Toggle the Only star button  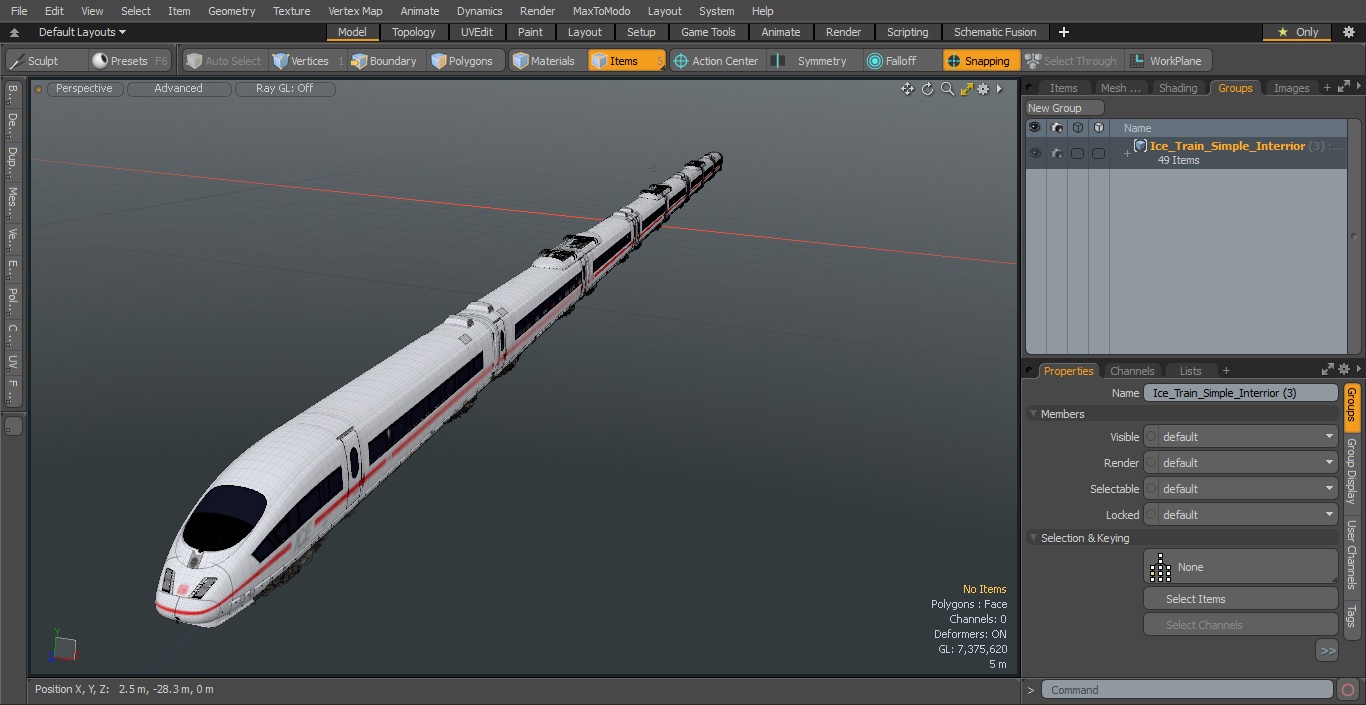pos(1298,32)
